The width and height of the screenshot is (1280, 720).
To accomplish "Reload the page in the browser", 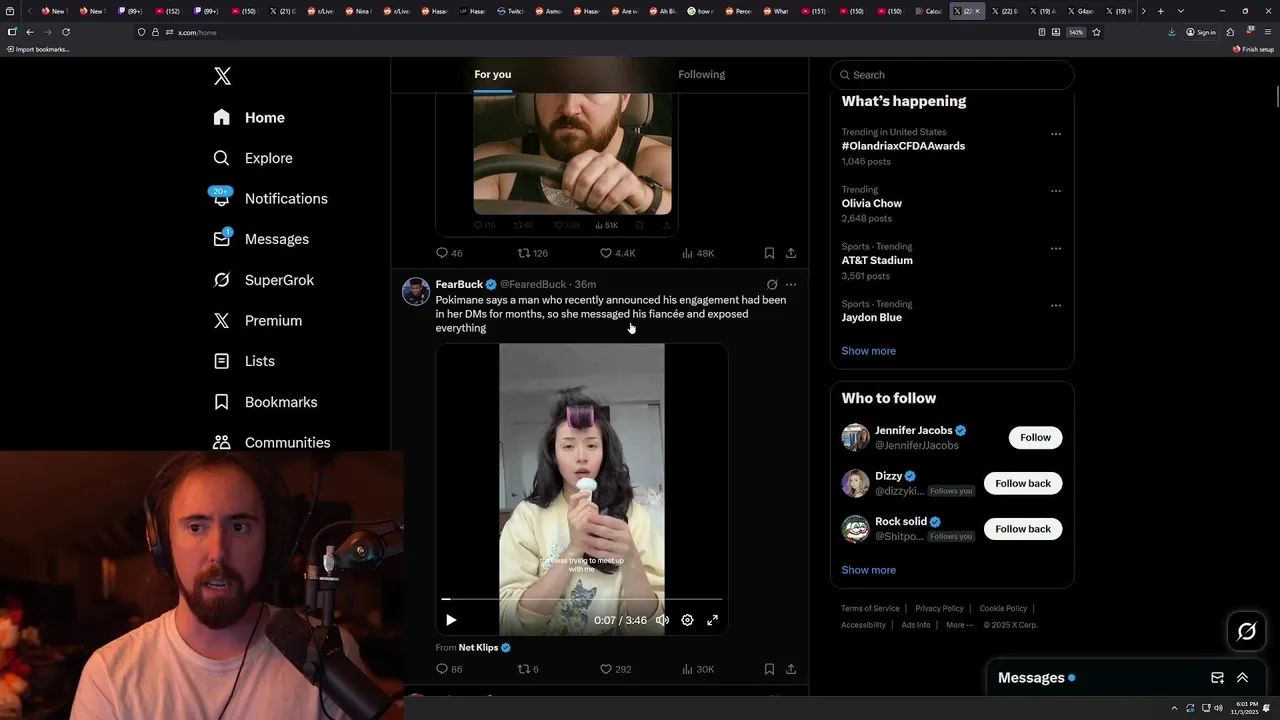I will click(x=66, y=32).
